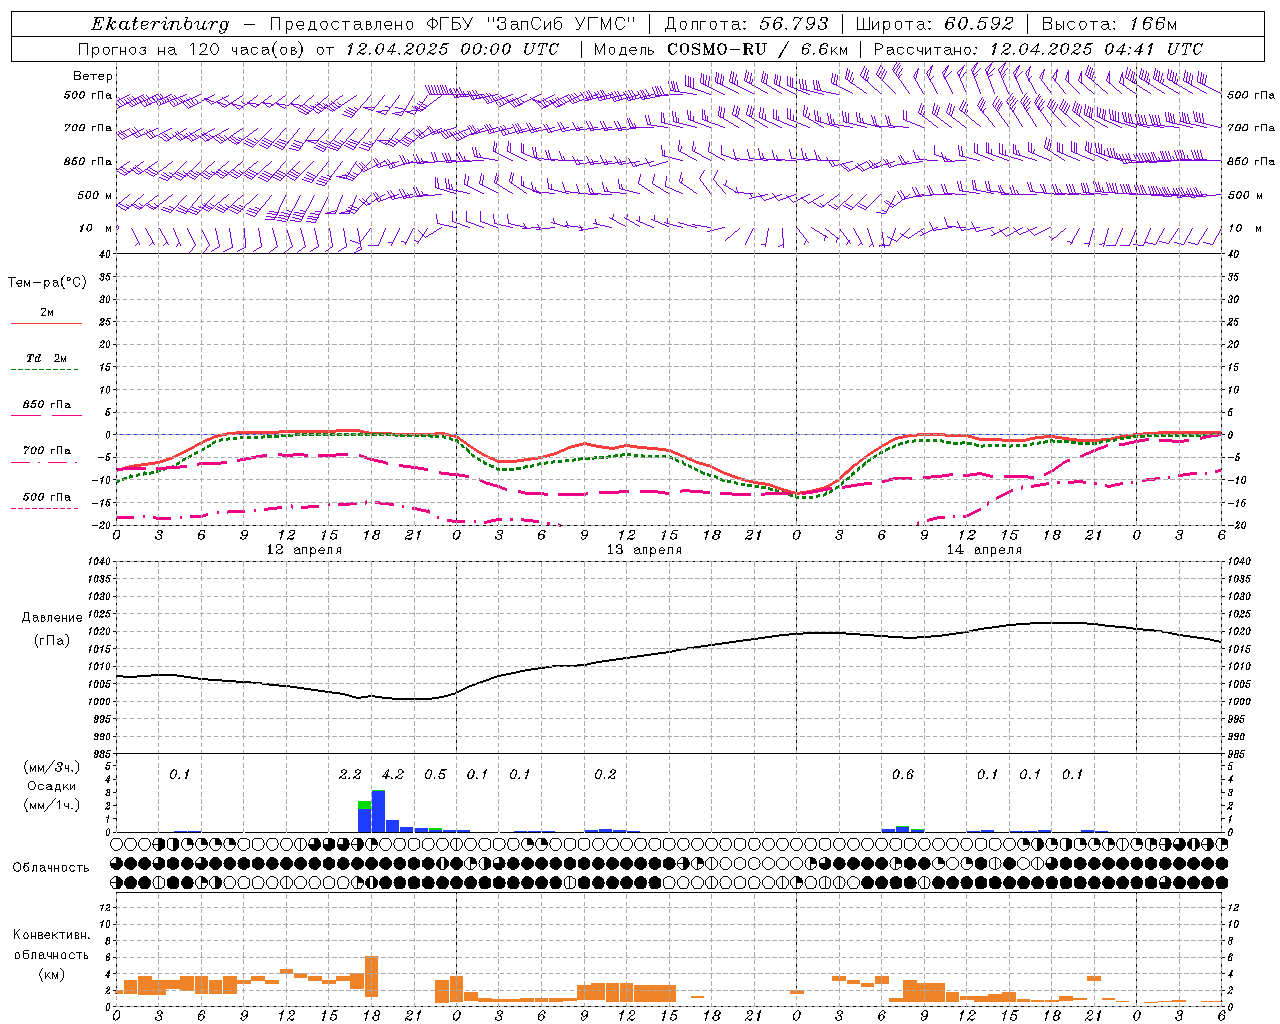Screen dimensions: 1280x1024
Task: Select the 0.2 precipitation total
Action: [605, 775]
